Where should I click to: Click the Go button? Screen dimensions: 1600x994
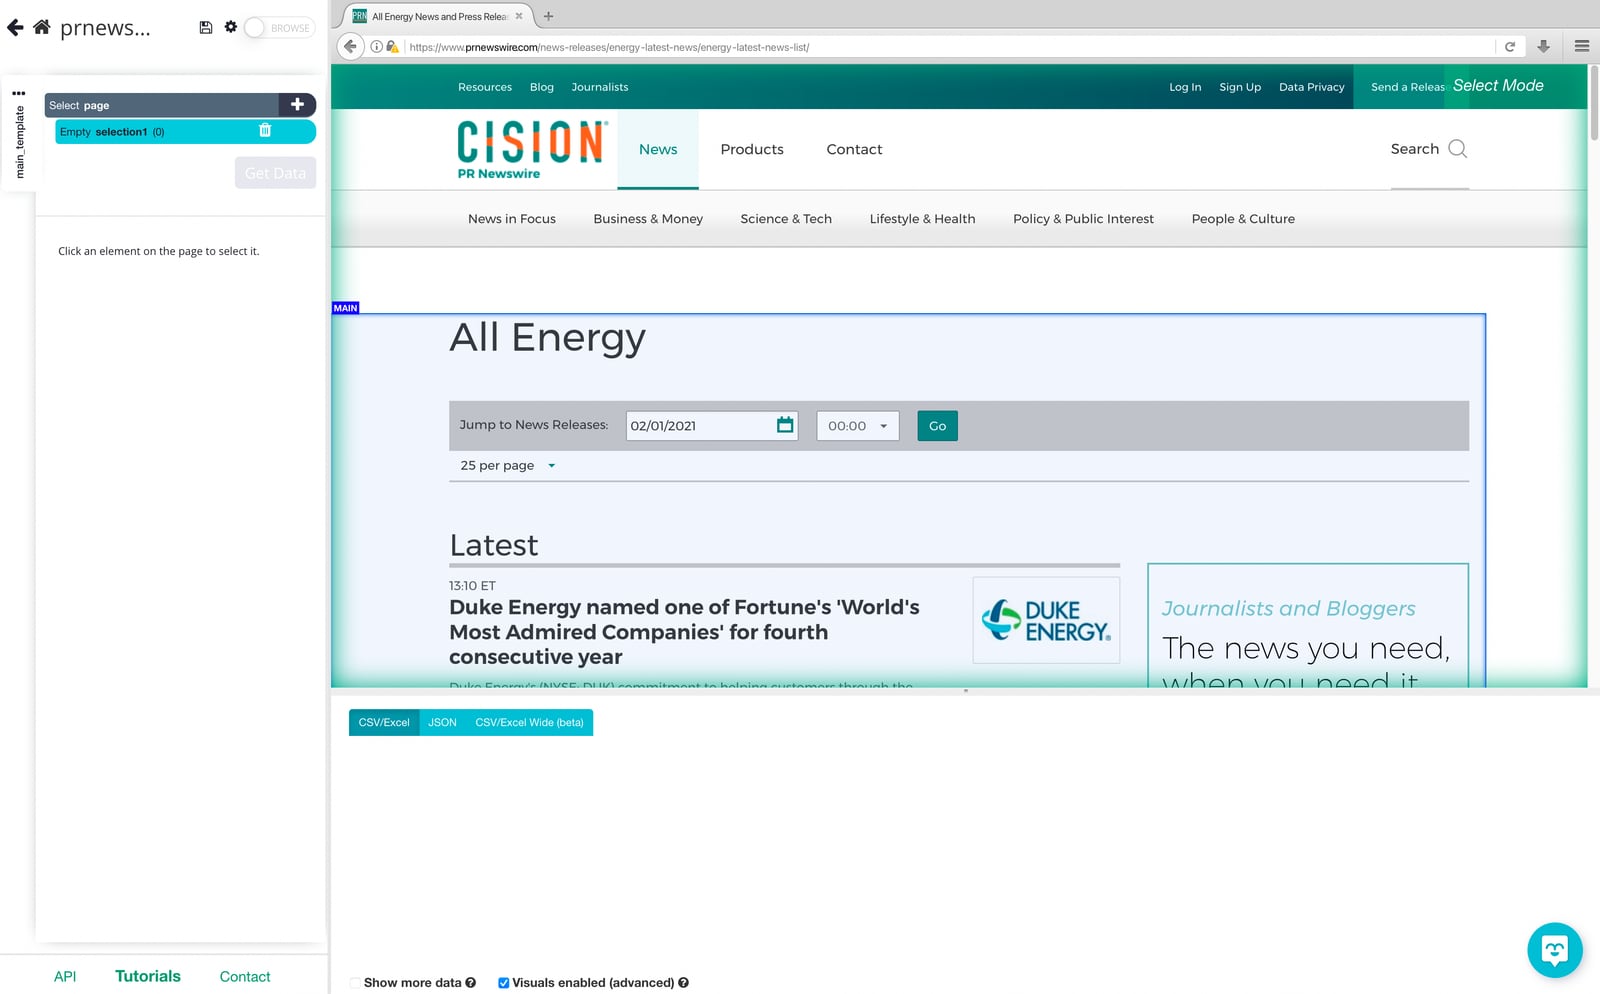tap(937, 426)
